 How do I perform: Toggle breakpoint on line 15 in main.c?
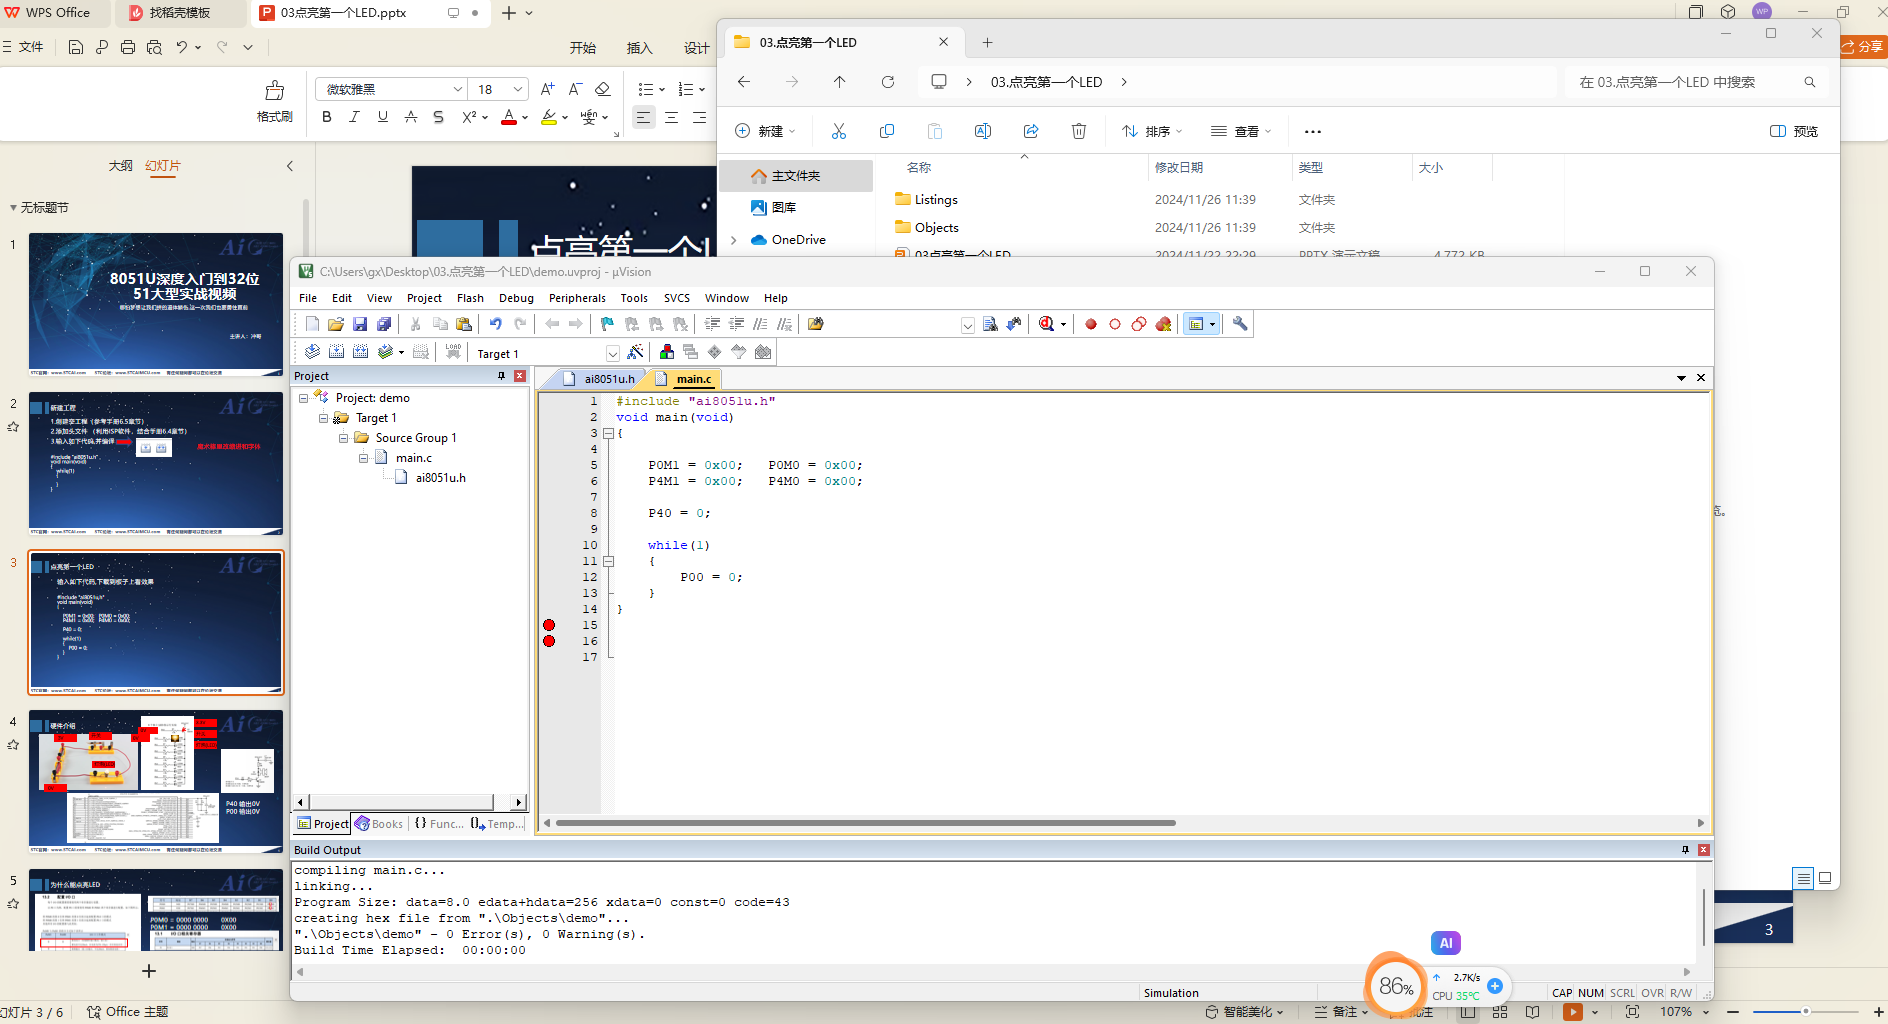click(549, 625)
